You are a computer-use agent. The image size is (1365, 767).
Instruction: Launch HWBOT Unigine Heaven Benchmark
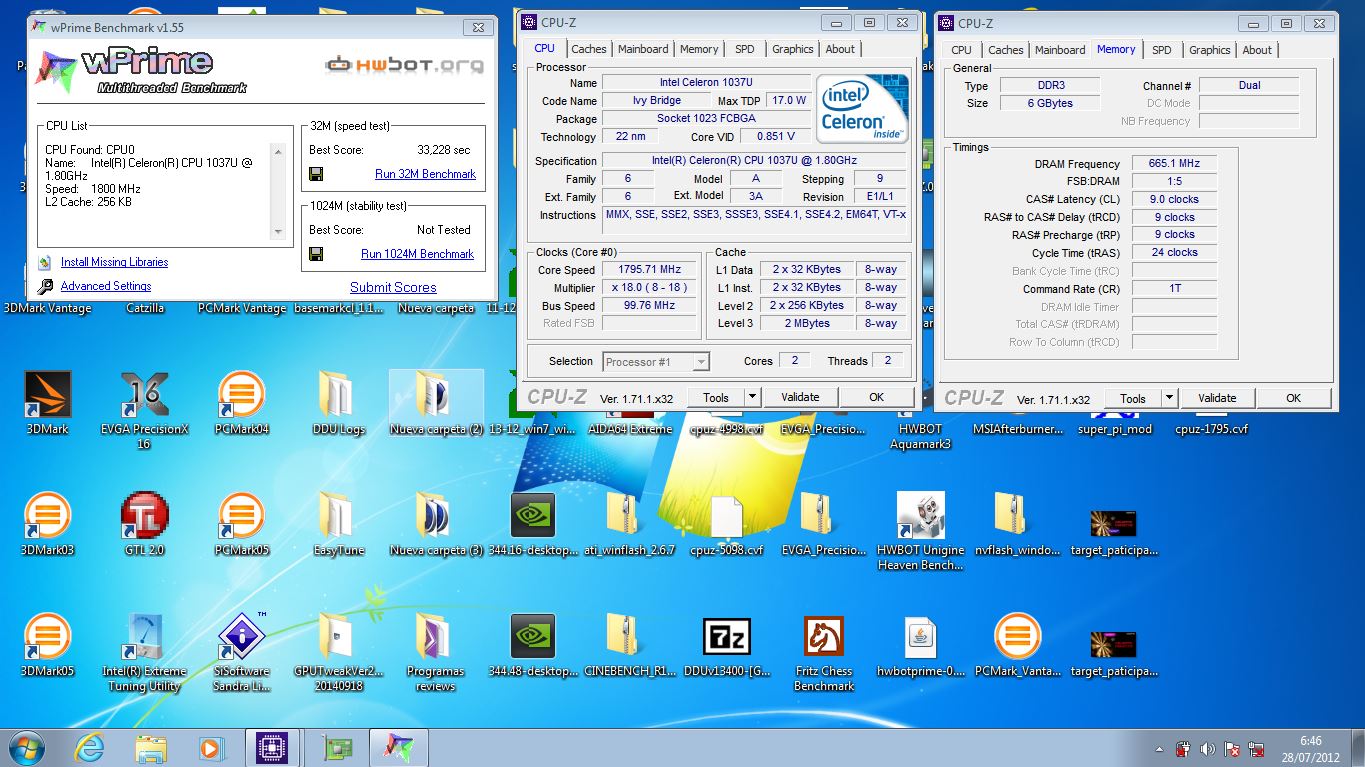(920, 530)
